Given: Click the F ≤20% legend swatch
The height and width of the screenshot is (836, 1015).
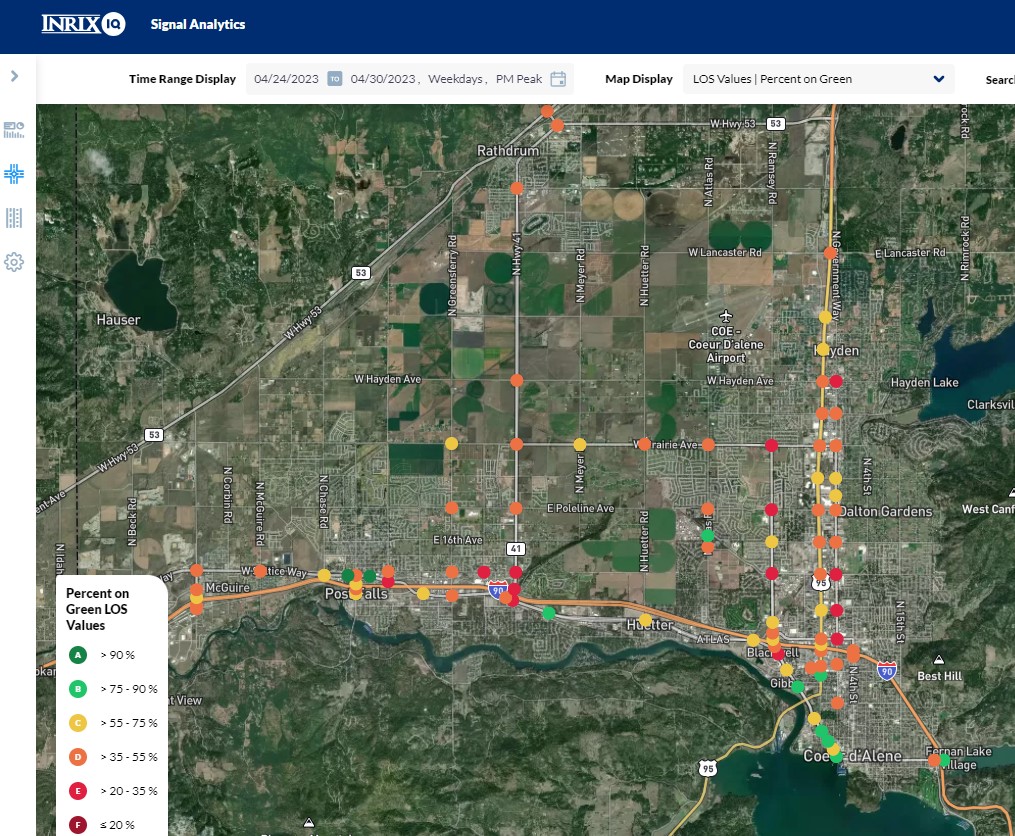Looking at the screenshot, I should [78, 825].
